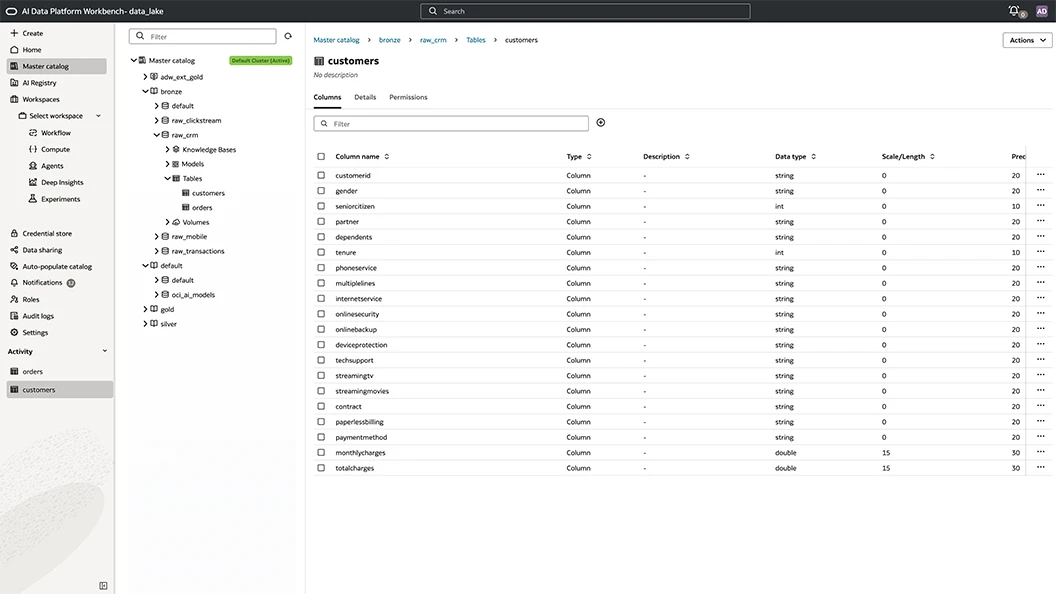1056x594 pixels.
Task: Check the phoneservice row checkbox
Action: click(321, 267)
